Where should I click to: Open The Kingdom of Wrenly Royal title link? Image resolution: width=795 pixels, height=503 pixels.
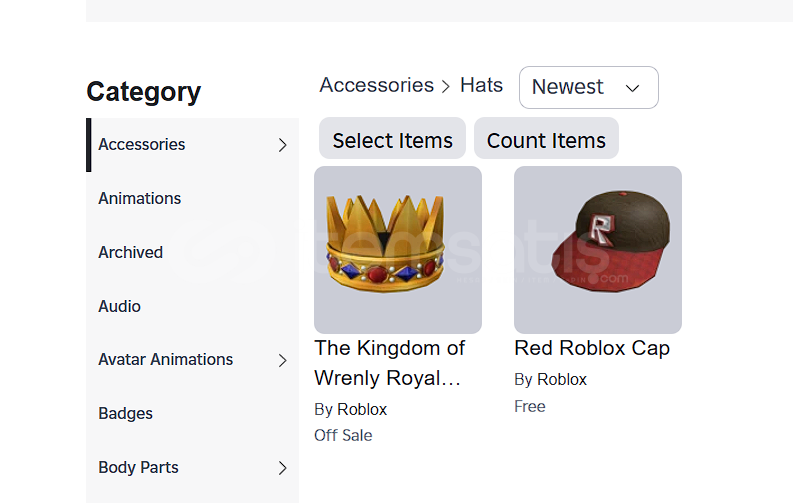389,363
